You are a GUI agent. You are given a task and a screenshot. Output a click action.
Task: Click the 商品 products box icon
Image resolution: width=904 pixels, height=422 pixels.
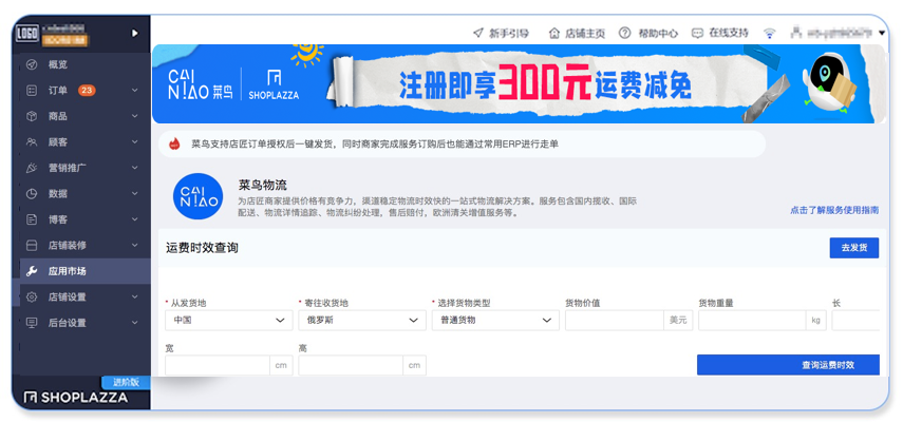[x=32, y=116]
